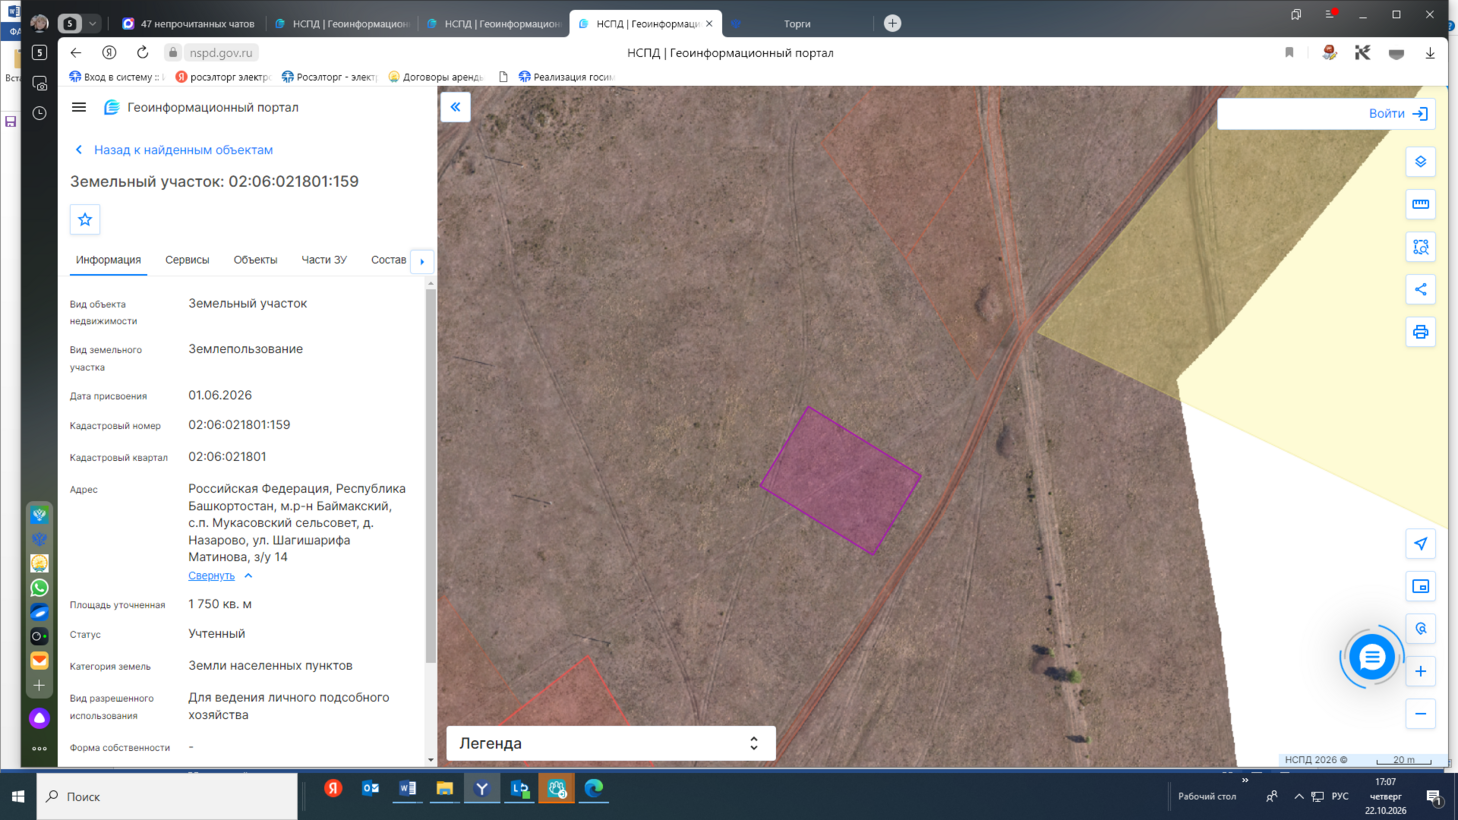Screen dimensions: 1458x820
Task: Activate the area selection search tool
Action: pyautogui.click(x=1420, y=247)
